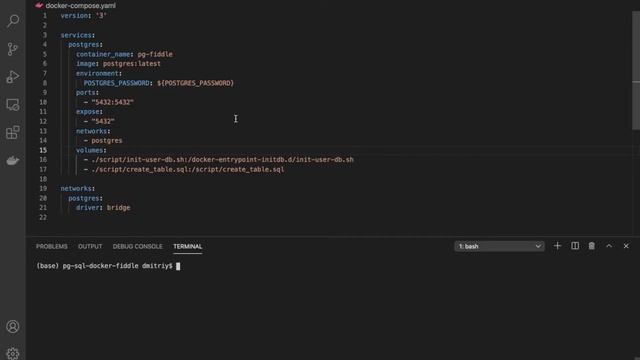This screenshot has height=360, width=640.
Task: Place cursor on 'environment:' key
Action: click(99, 73)
